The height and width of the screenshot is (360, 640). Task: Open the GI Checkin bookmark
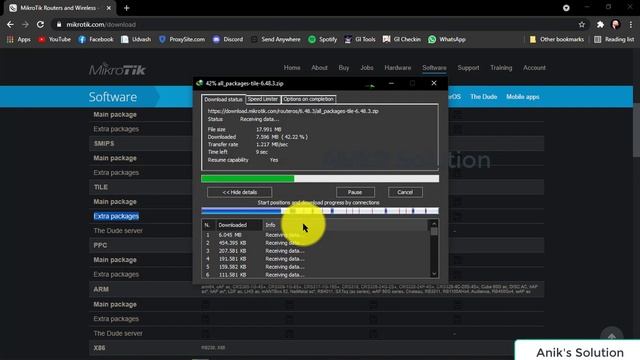[x=402, y=40]
